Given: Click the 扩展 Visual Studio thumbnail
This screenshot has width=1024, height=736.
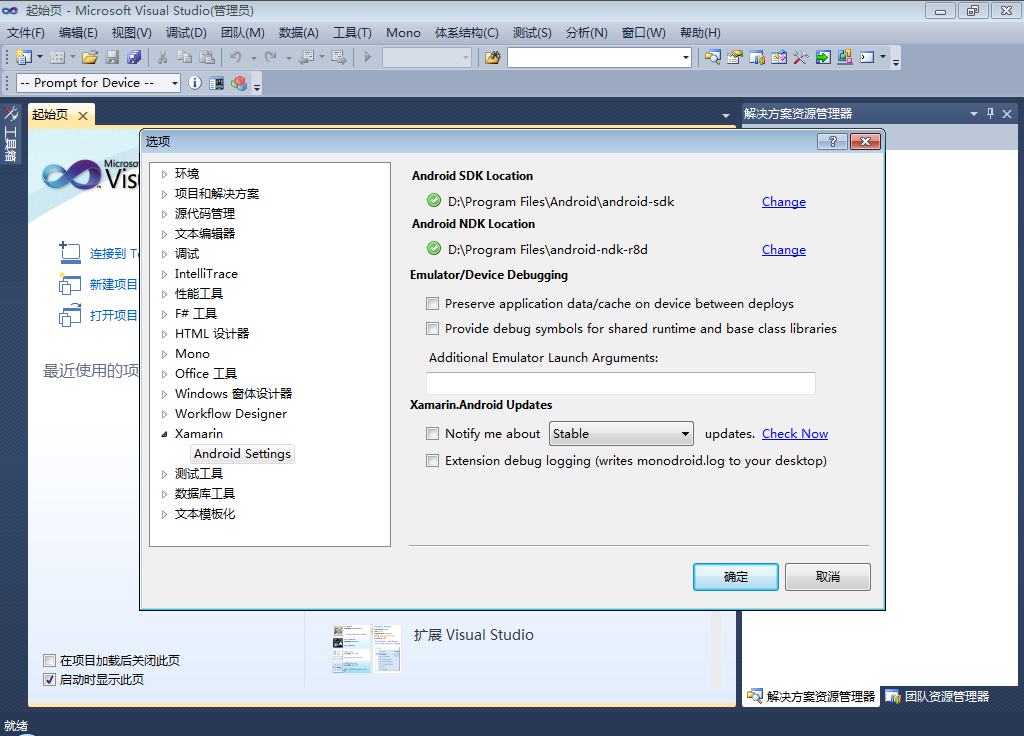Looking at the screenshot, I should [366, 648].
